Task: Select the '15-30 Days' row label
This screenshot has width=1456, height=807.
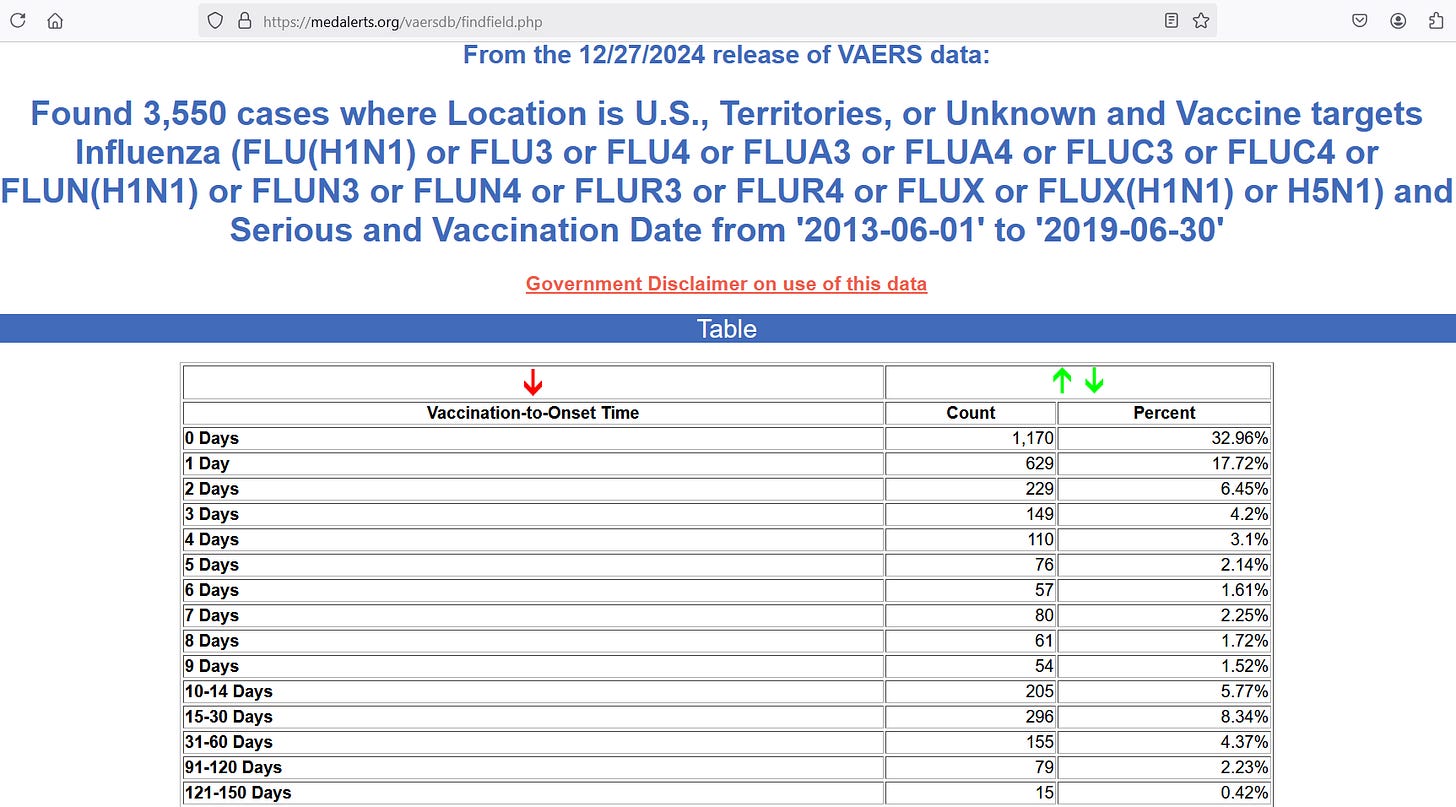Action: pyautogui.click(x=229, y=717)
